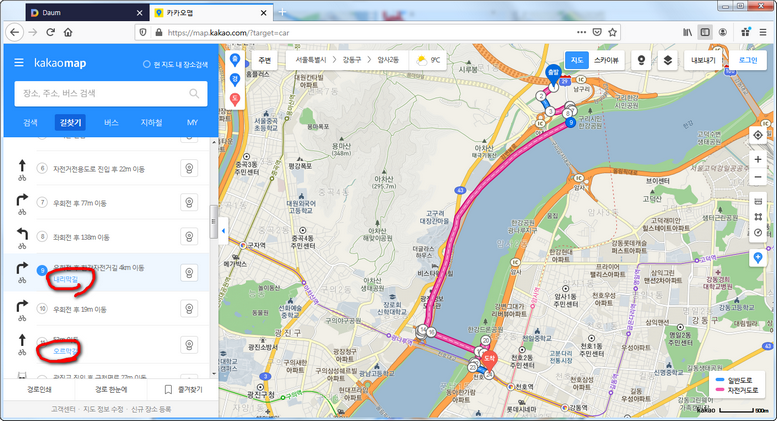Open the kakaomap hamburger menu
The image size is (777, 421).
coord(19,62)
